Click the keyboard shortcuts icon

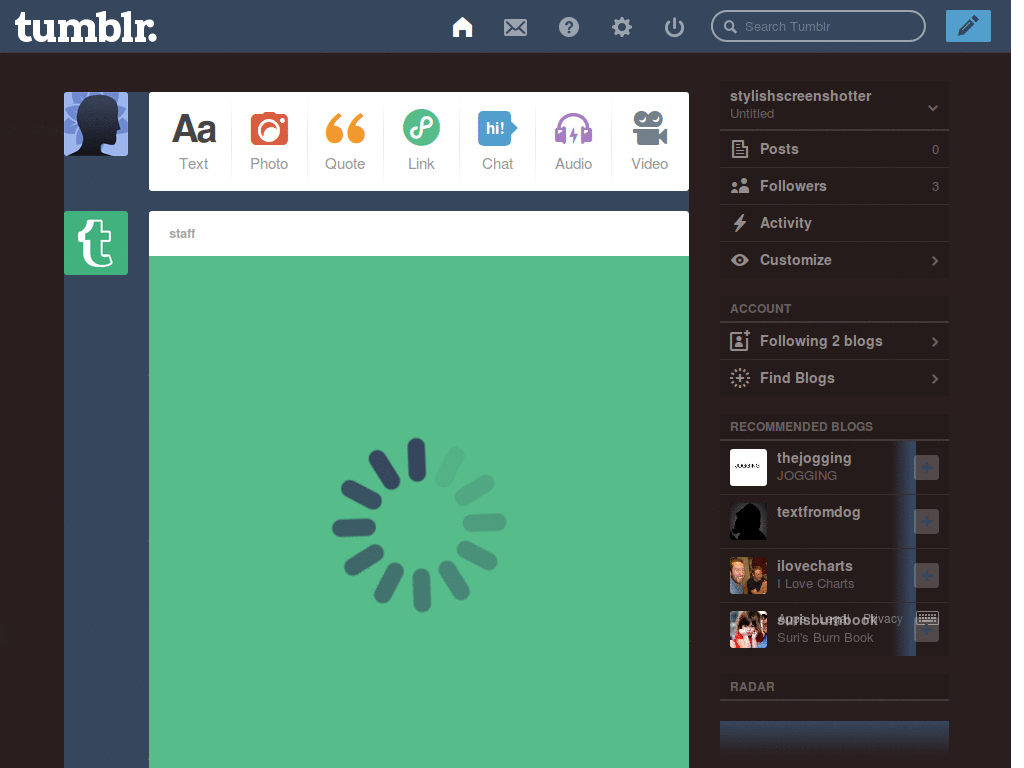pyautogui.click(x=927, y=618)
